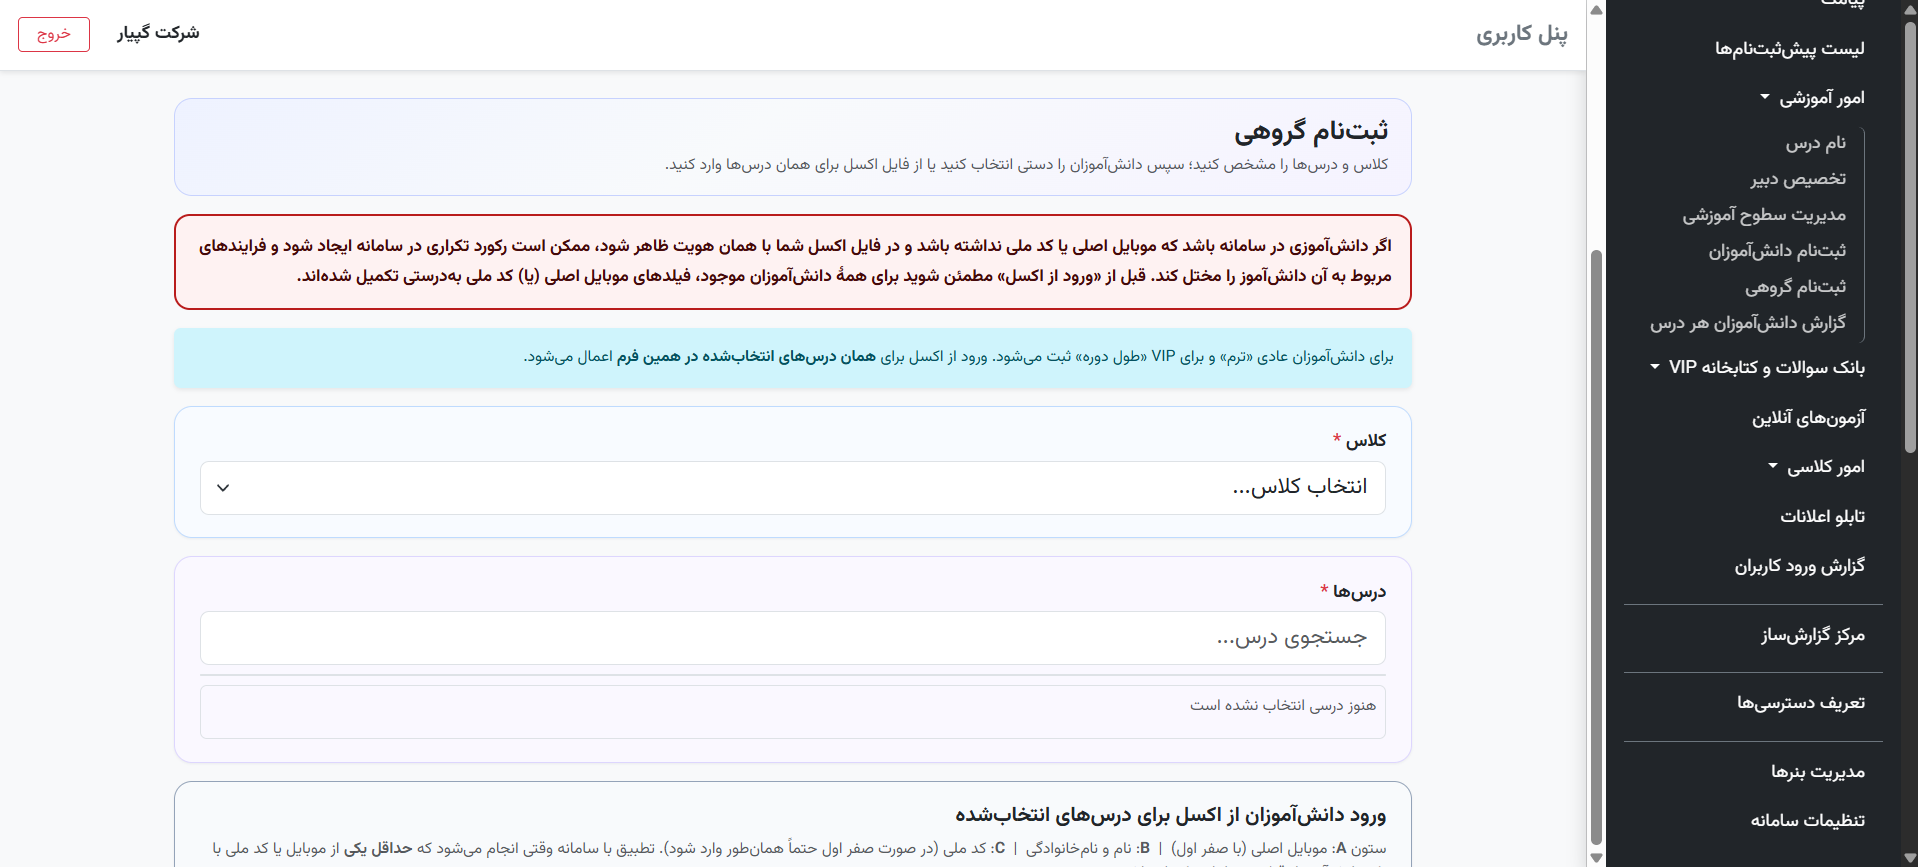Open گزارش دانش‌آموزان هر درس report
This screenshot has width=1918, height=867.
1748,323
